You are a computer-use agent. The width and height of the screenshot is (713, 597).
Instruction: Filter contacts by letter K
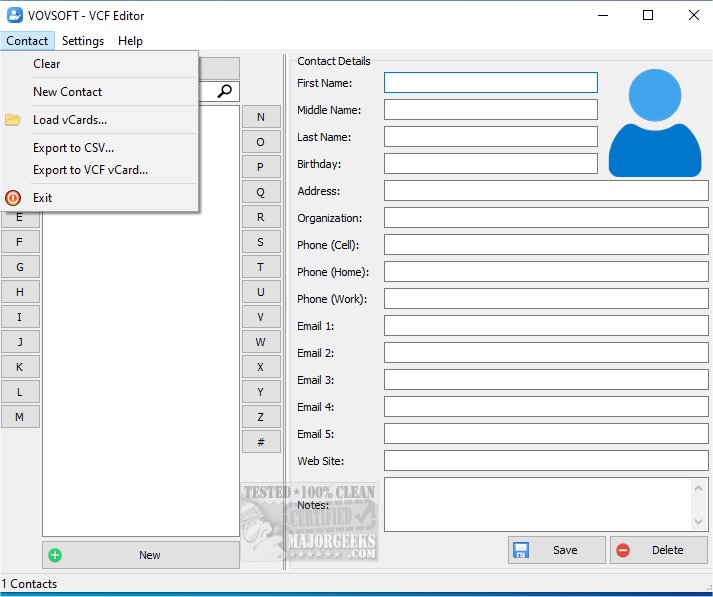(x=20, y=367)
